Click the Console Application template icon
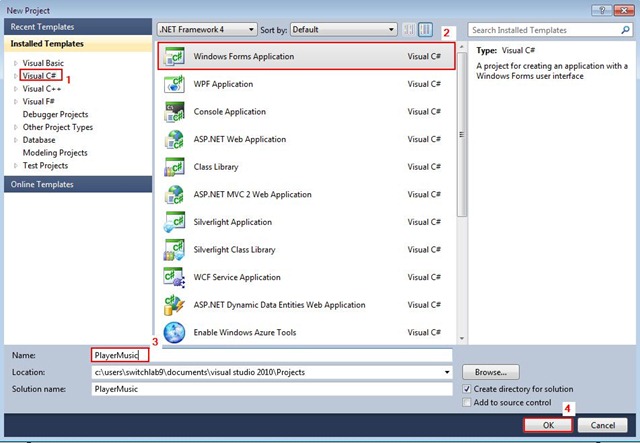Image resolution: width=640 pixels, height=443 pixels. pos(174,112)
